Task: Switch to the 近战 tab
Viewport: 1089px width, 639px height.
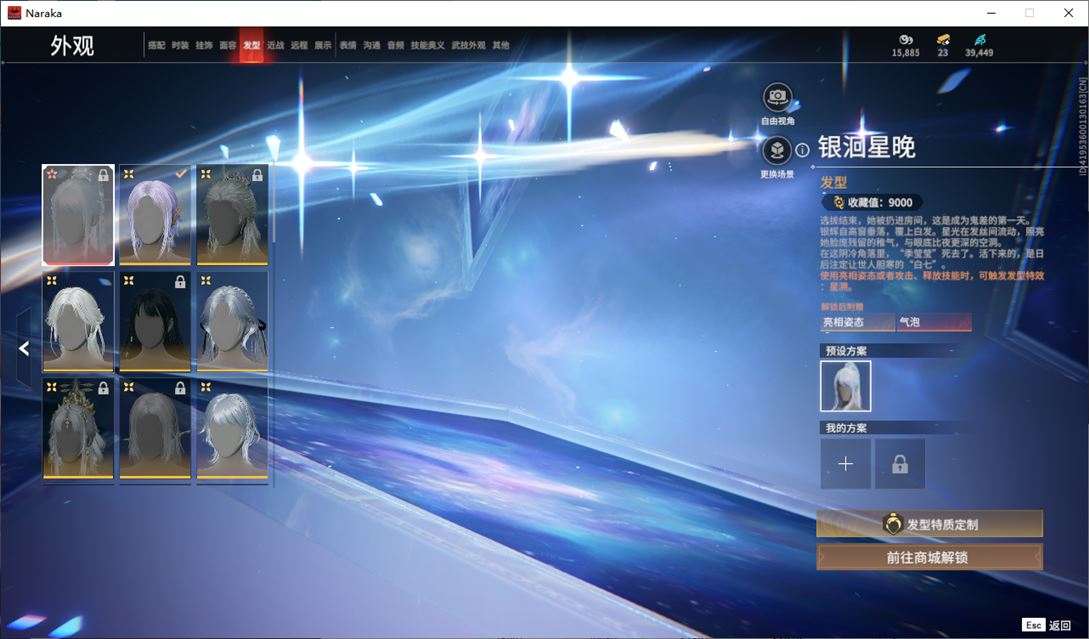Action: tap(276, 45)
